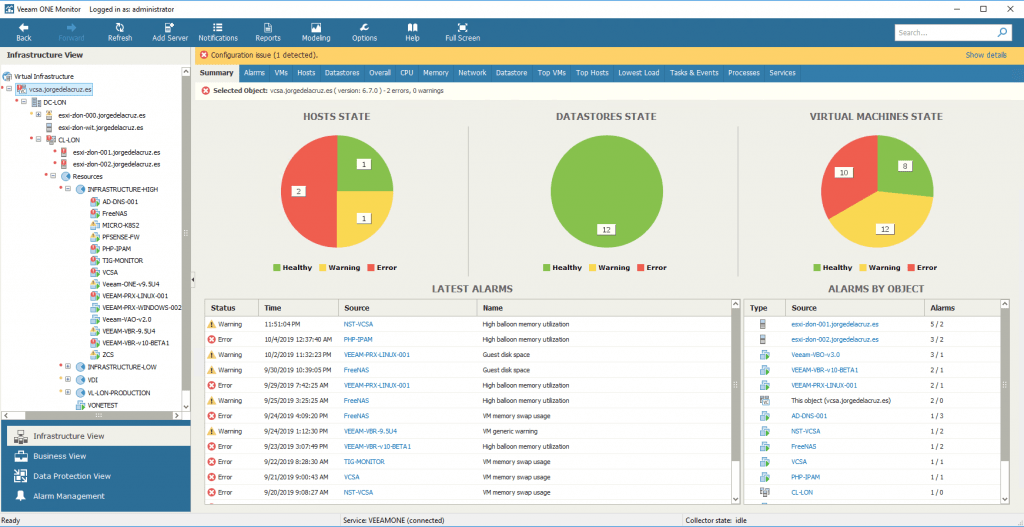Expand the esxi-zlon-000 host node

pyautogui.click(x=38, y=115)
